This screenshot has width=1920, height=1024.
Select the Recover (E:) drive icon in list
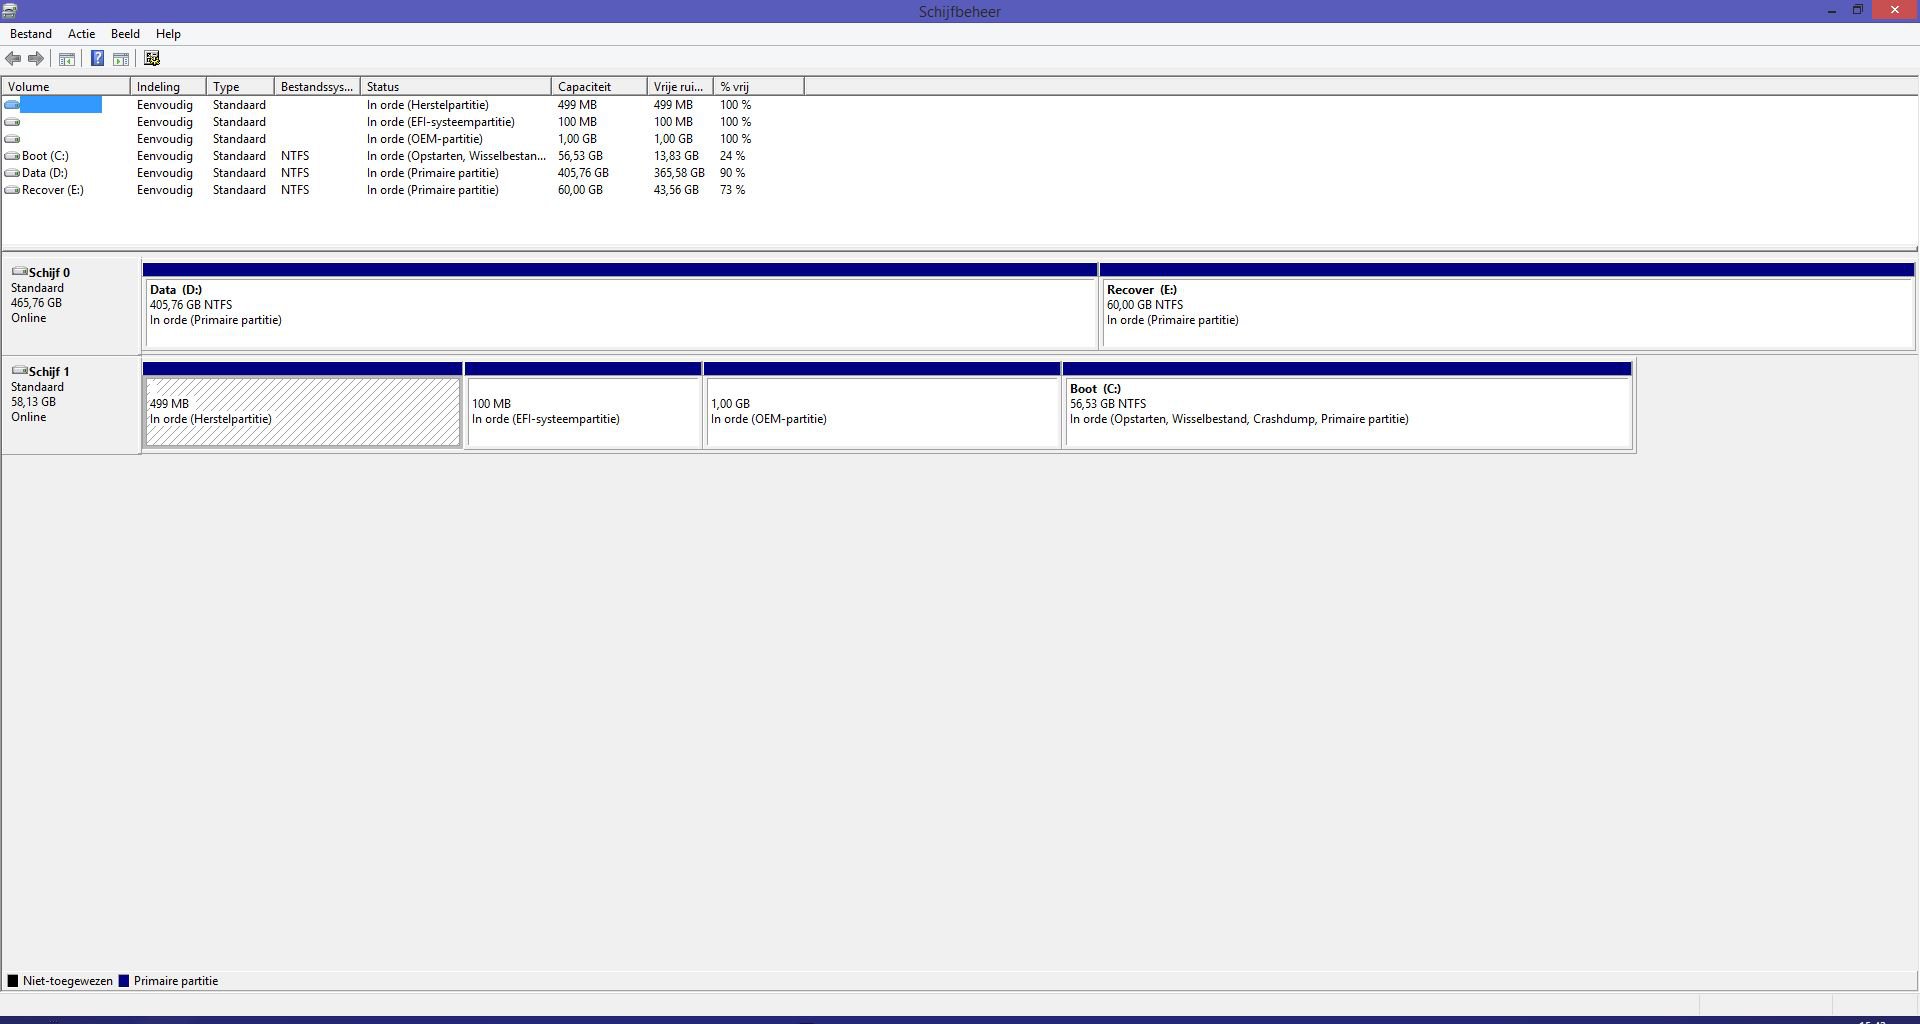tap(12, 190)
